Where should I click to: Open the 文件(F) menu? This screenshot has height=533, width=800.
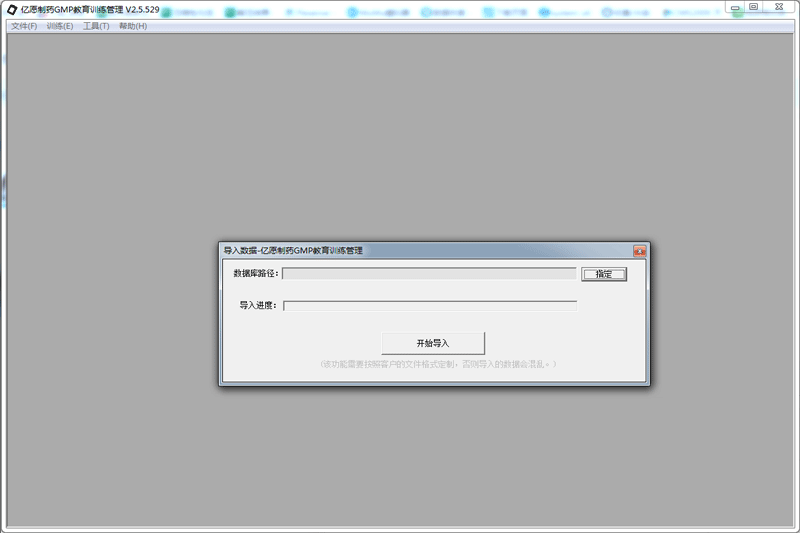click(x=24, y=26)
